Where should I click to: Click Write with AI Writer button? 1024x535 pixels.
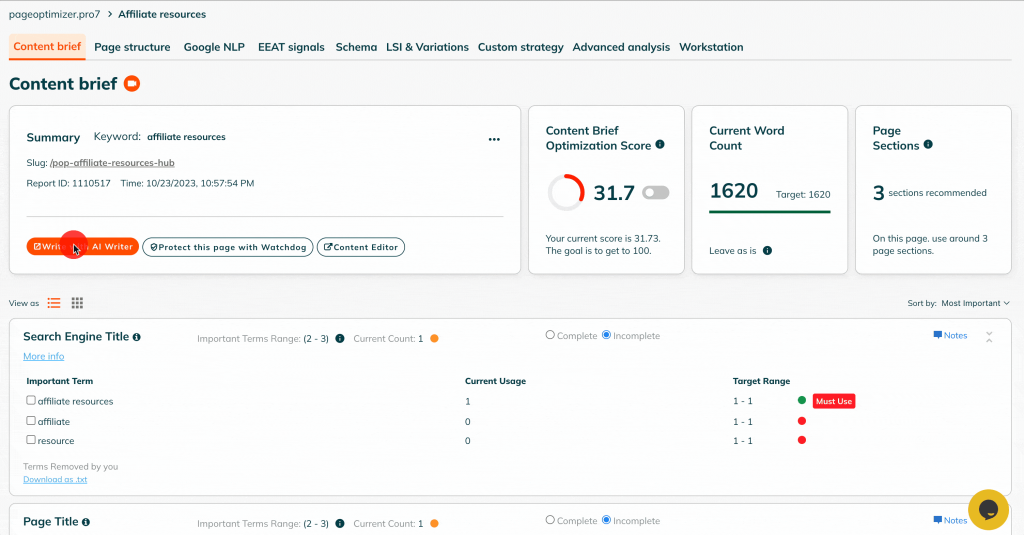coord(83,247)
